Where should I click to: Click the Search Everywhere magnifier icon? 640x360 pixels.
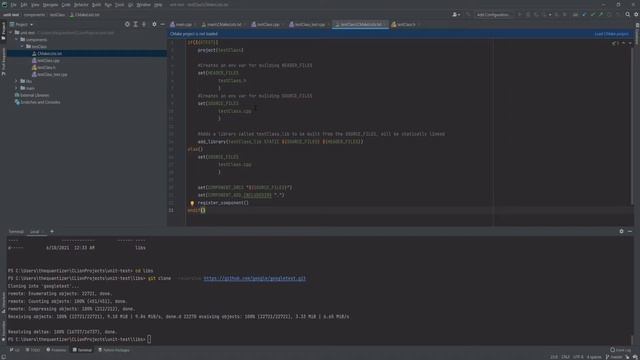[x=628, y=15]
